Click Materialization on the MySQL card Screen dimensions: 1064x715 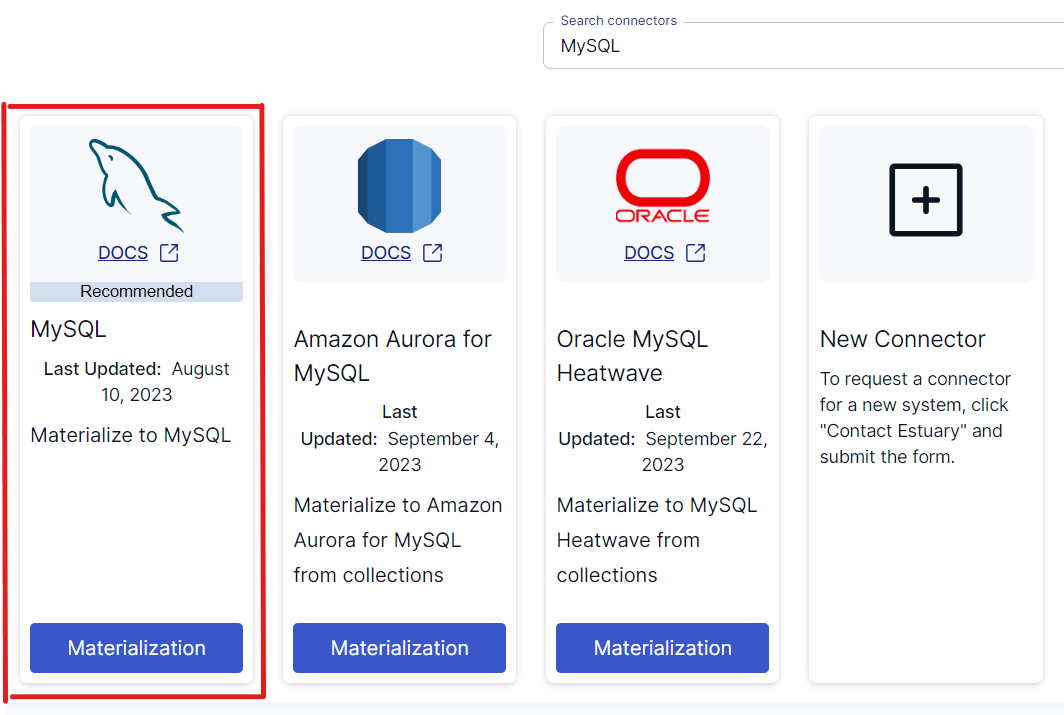coord(136,648)
